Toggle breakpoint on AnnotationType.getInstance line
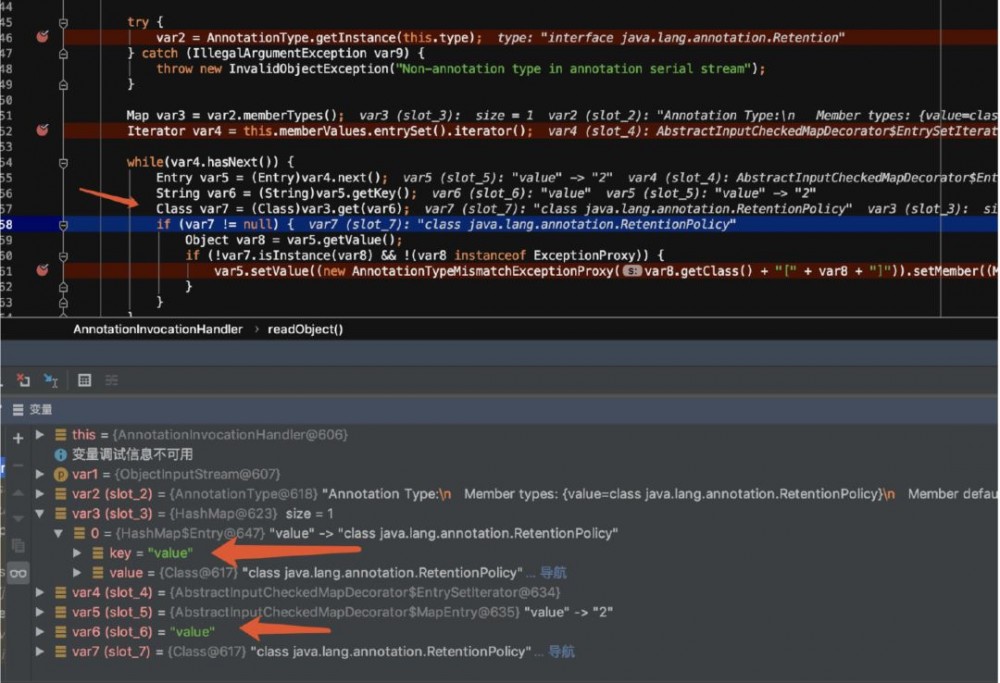Screen dimensions: 1000x683 [x=43, y=37]
